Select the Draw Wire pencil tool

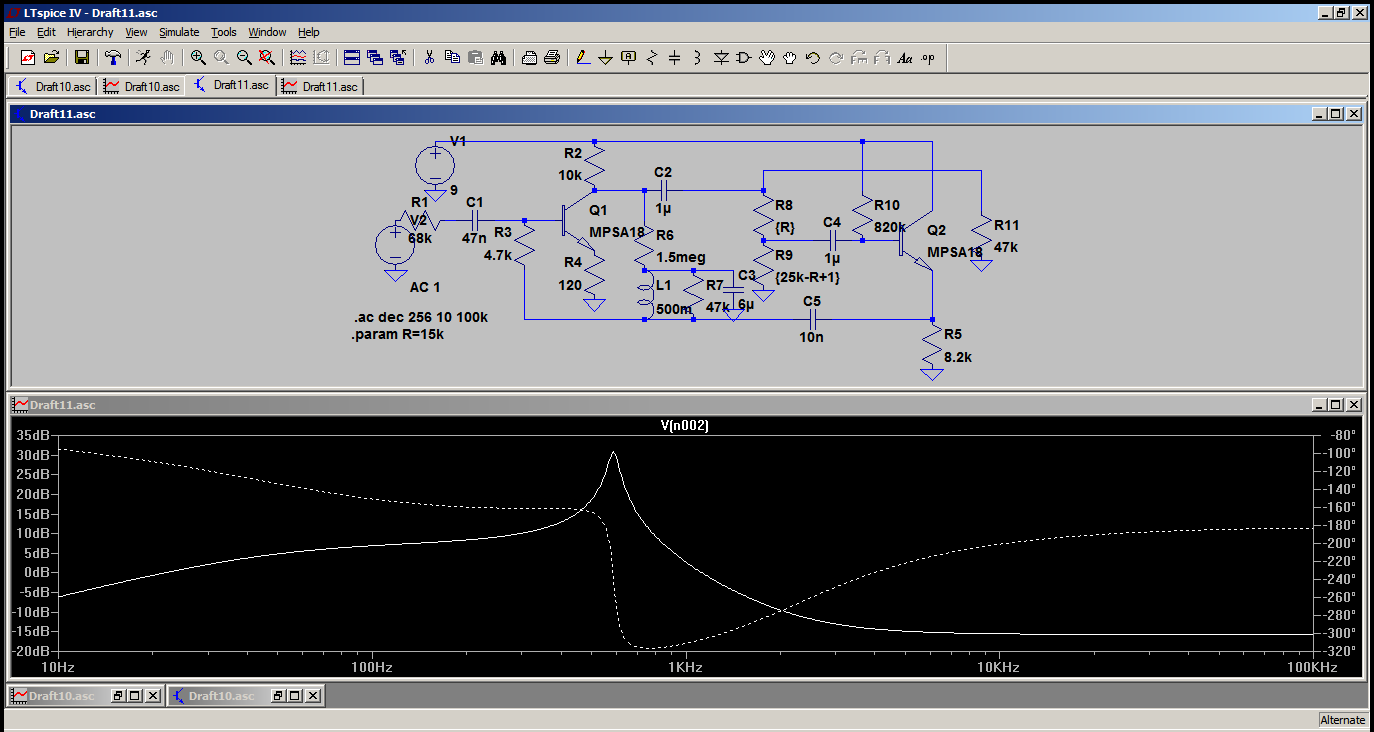[x=583, y=58]
